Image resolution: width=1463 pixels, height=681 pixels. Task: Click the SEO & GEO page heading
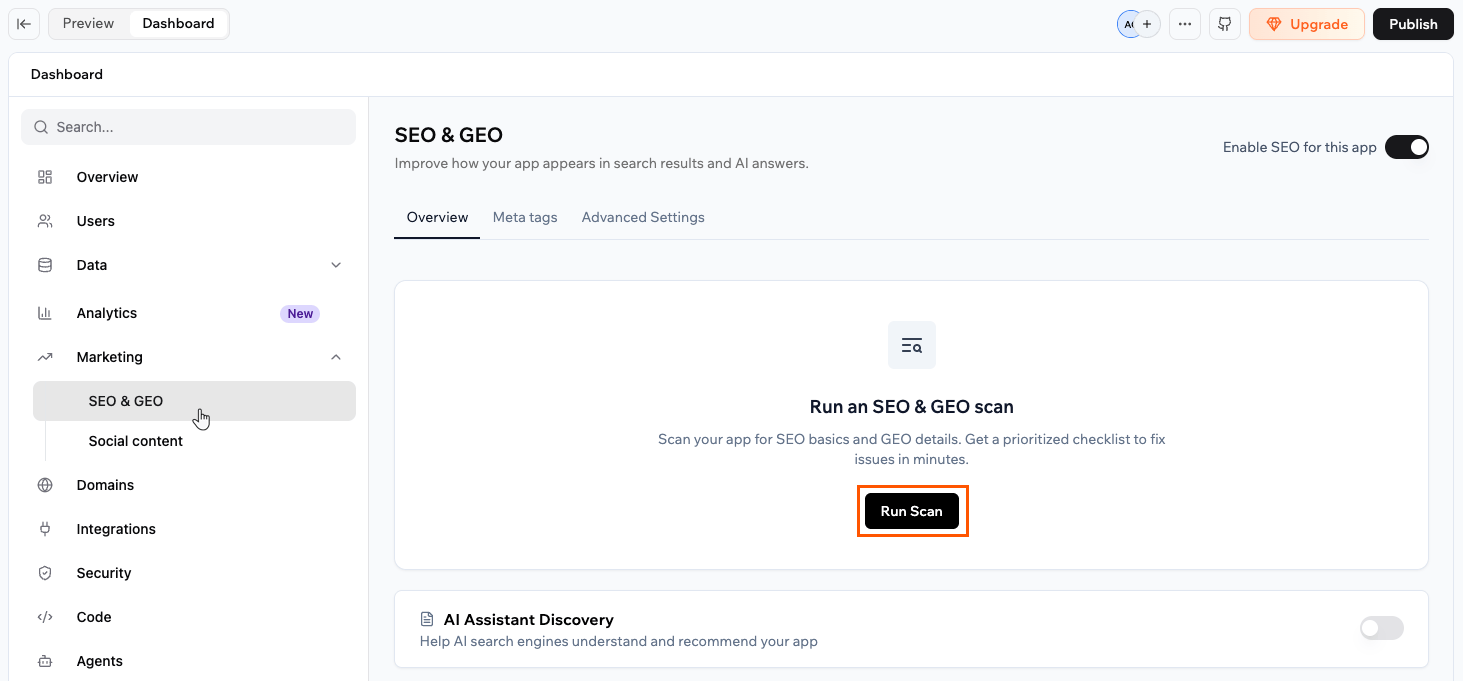[449, 135]
